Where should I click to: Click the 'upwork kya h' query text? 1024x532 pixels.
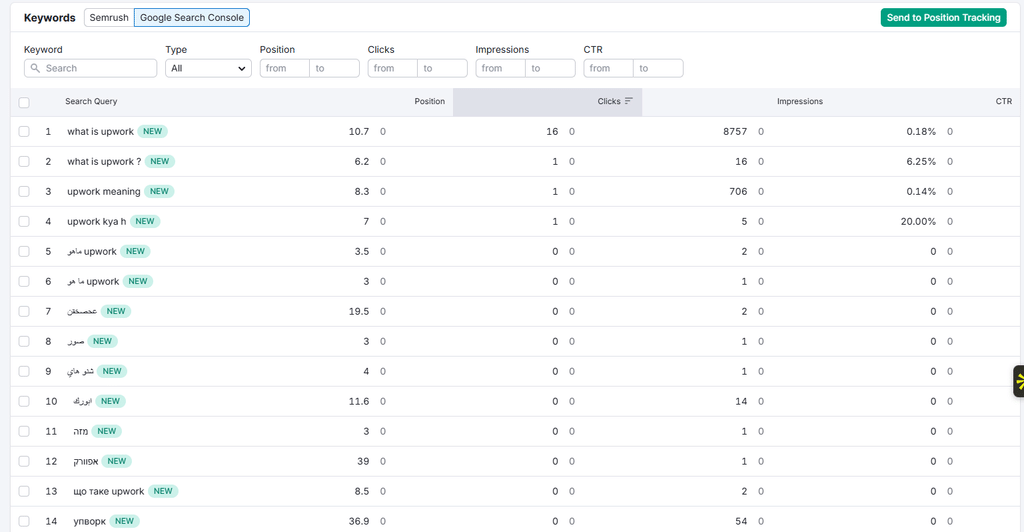pos(97,221)
